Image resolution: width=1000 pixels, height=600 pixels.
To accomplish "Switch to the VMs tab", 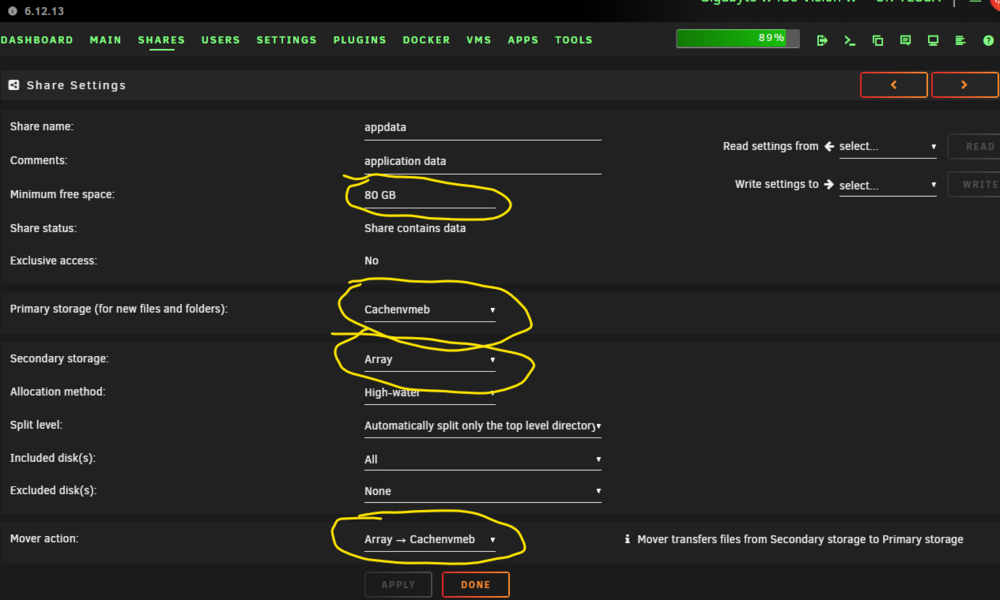I will (478, 40).
